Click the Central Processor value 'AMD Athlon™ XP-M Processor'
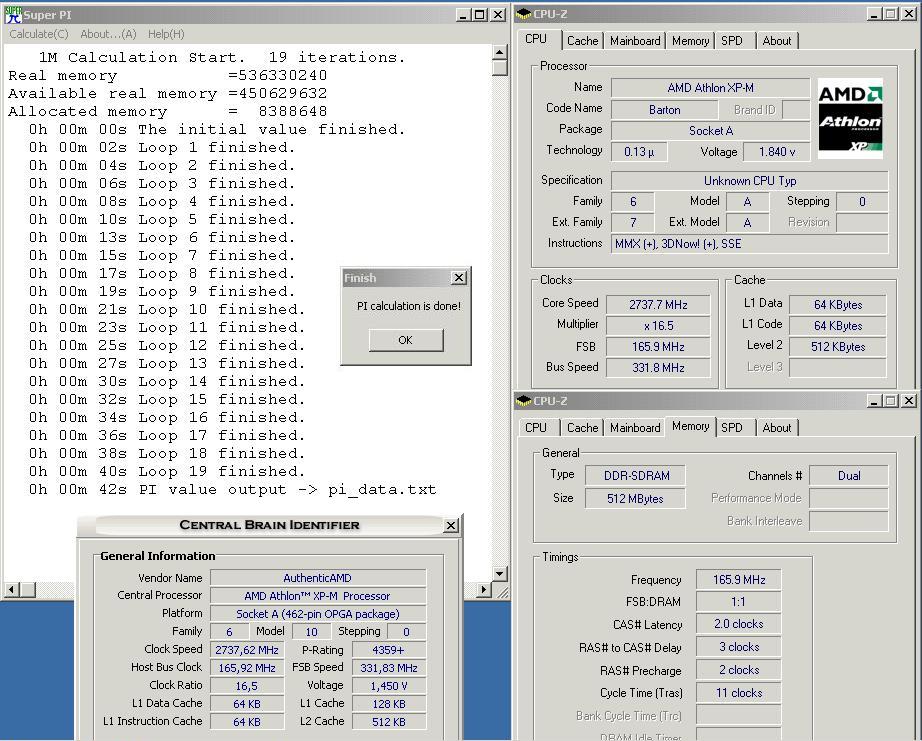This screenshot has width=922, height=741. (318, 596)
